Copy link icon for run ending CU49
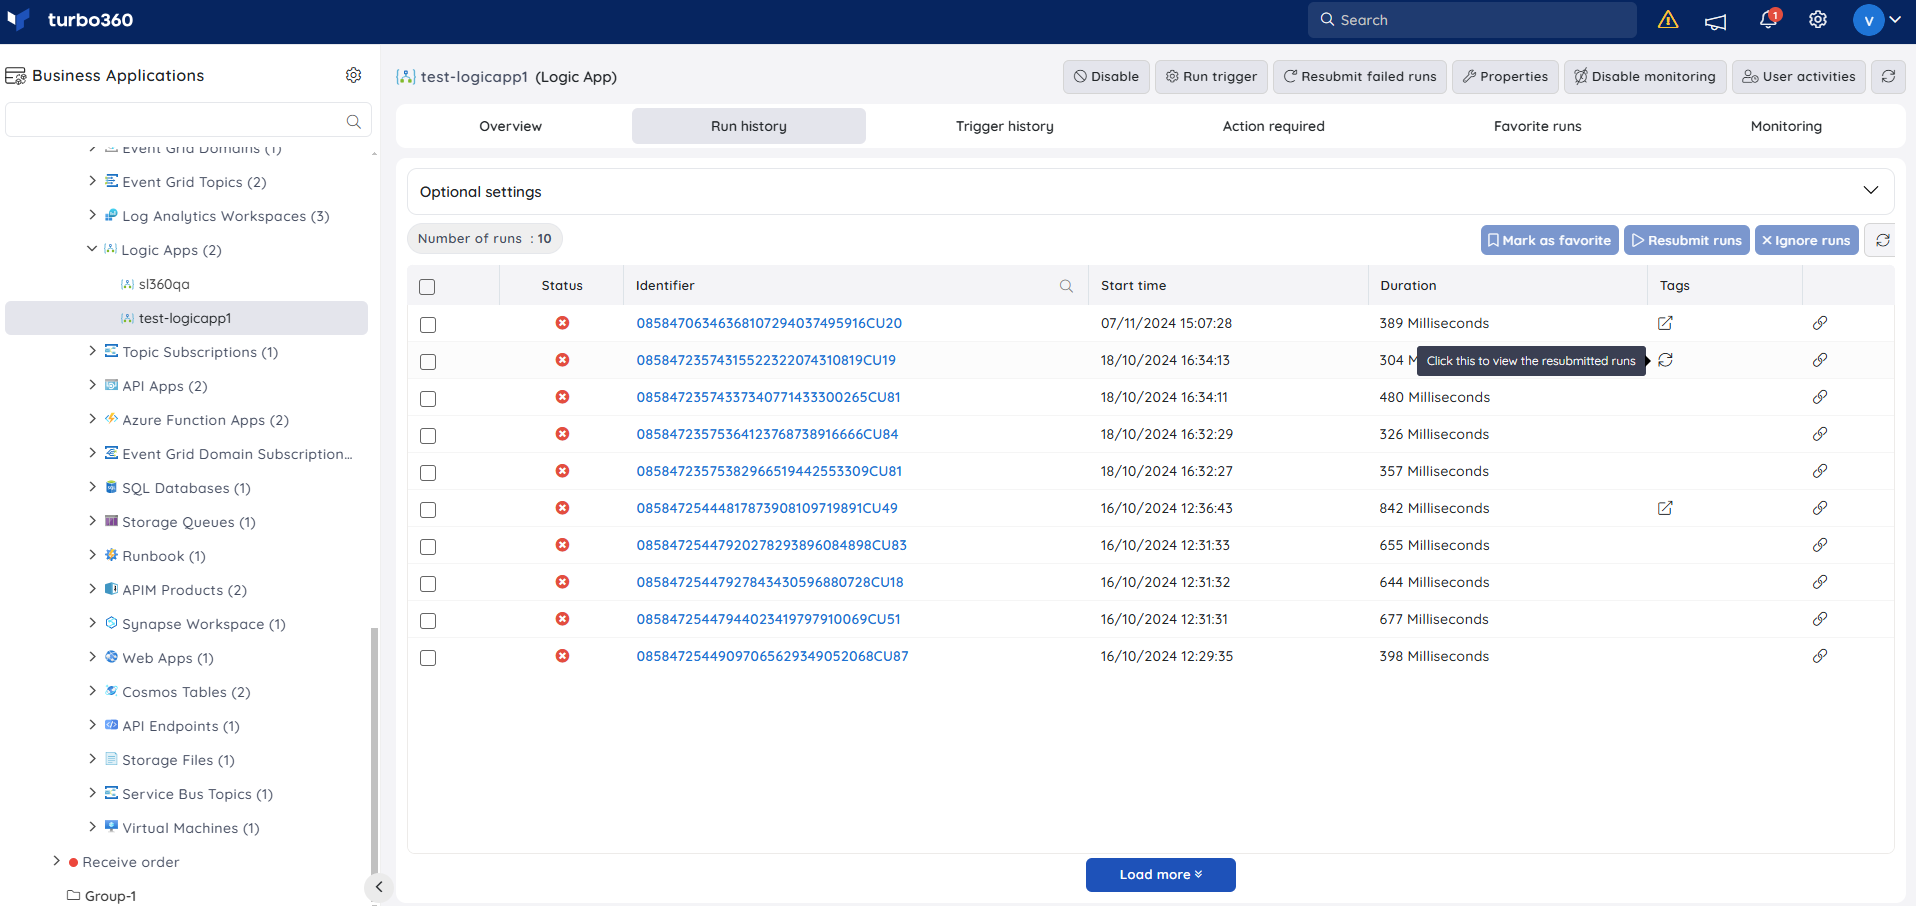Image resolution: width=1916 pixels, height=906 pixels. click(x=1820, y=508)
